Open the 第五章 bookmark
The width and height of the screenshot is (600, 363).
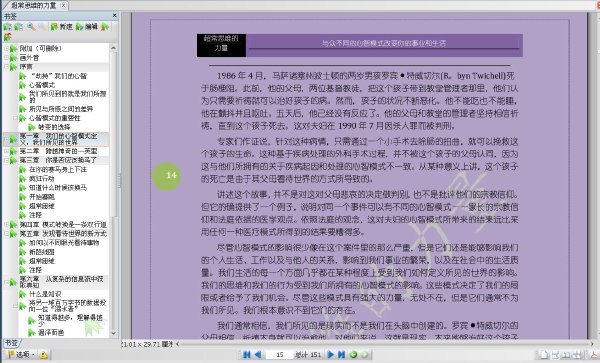click(x=63, y=234)
